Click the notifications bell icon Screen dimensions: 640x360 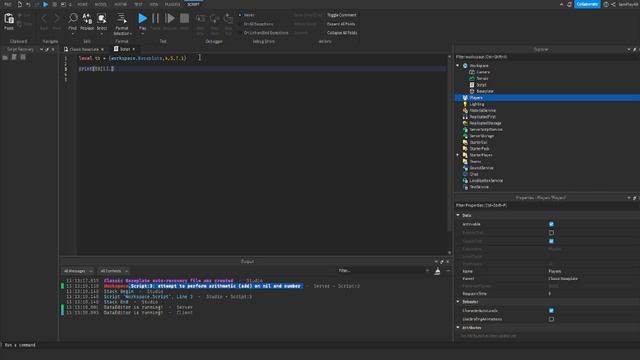569,4
